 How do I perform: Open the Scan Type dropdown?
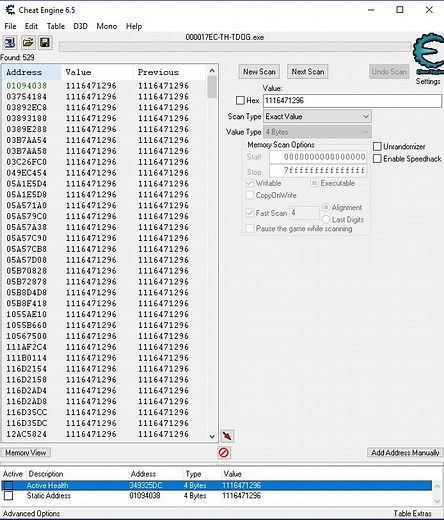[x=317, y=116]
